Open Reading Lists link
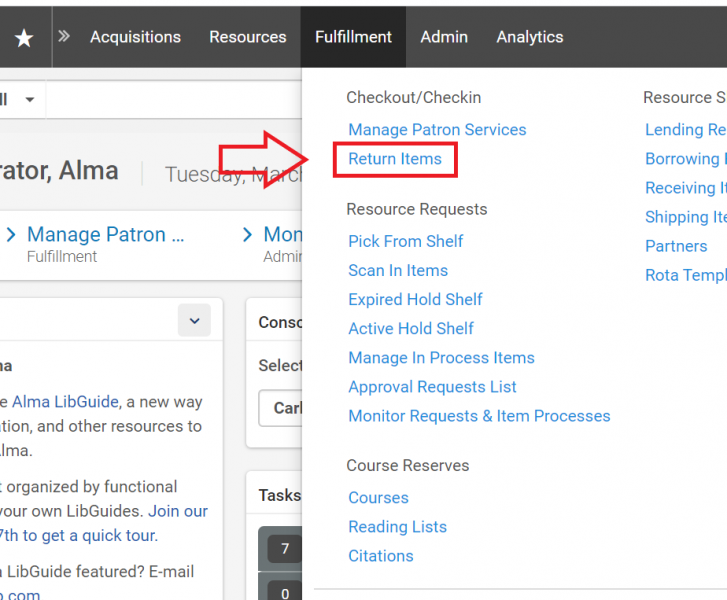 coord(397,527)
